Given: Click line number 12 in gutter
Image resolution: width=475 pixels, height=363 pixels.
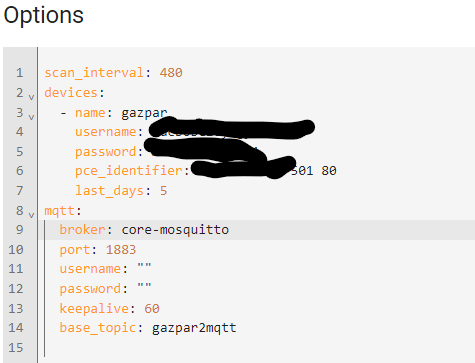Looking at the screenshot, I should [16, 288].
